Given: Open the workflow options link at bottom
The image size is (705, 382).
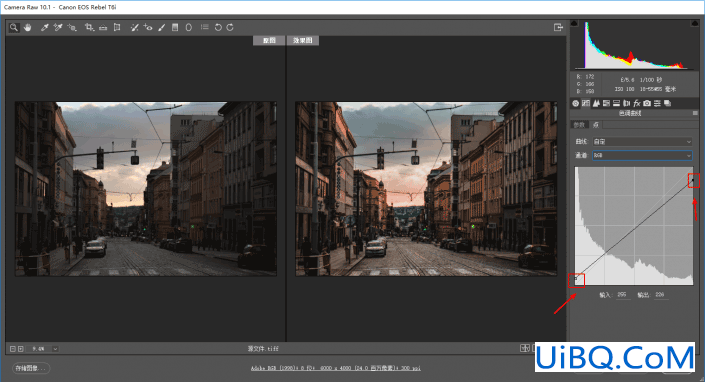Looking at the screenshot, I should click(336, 368).
